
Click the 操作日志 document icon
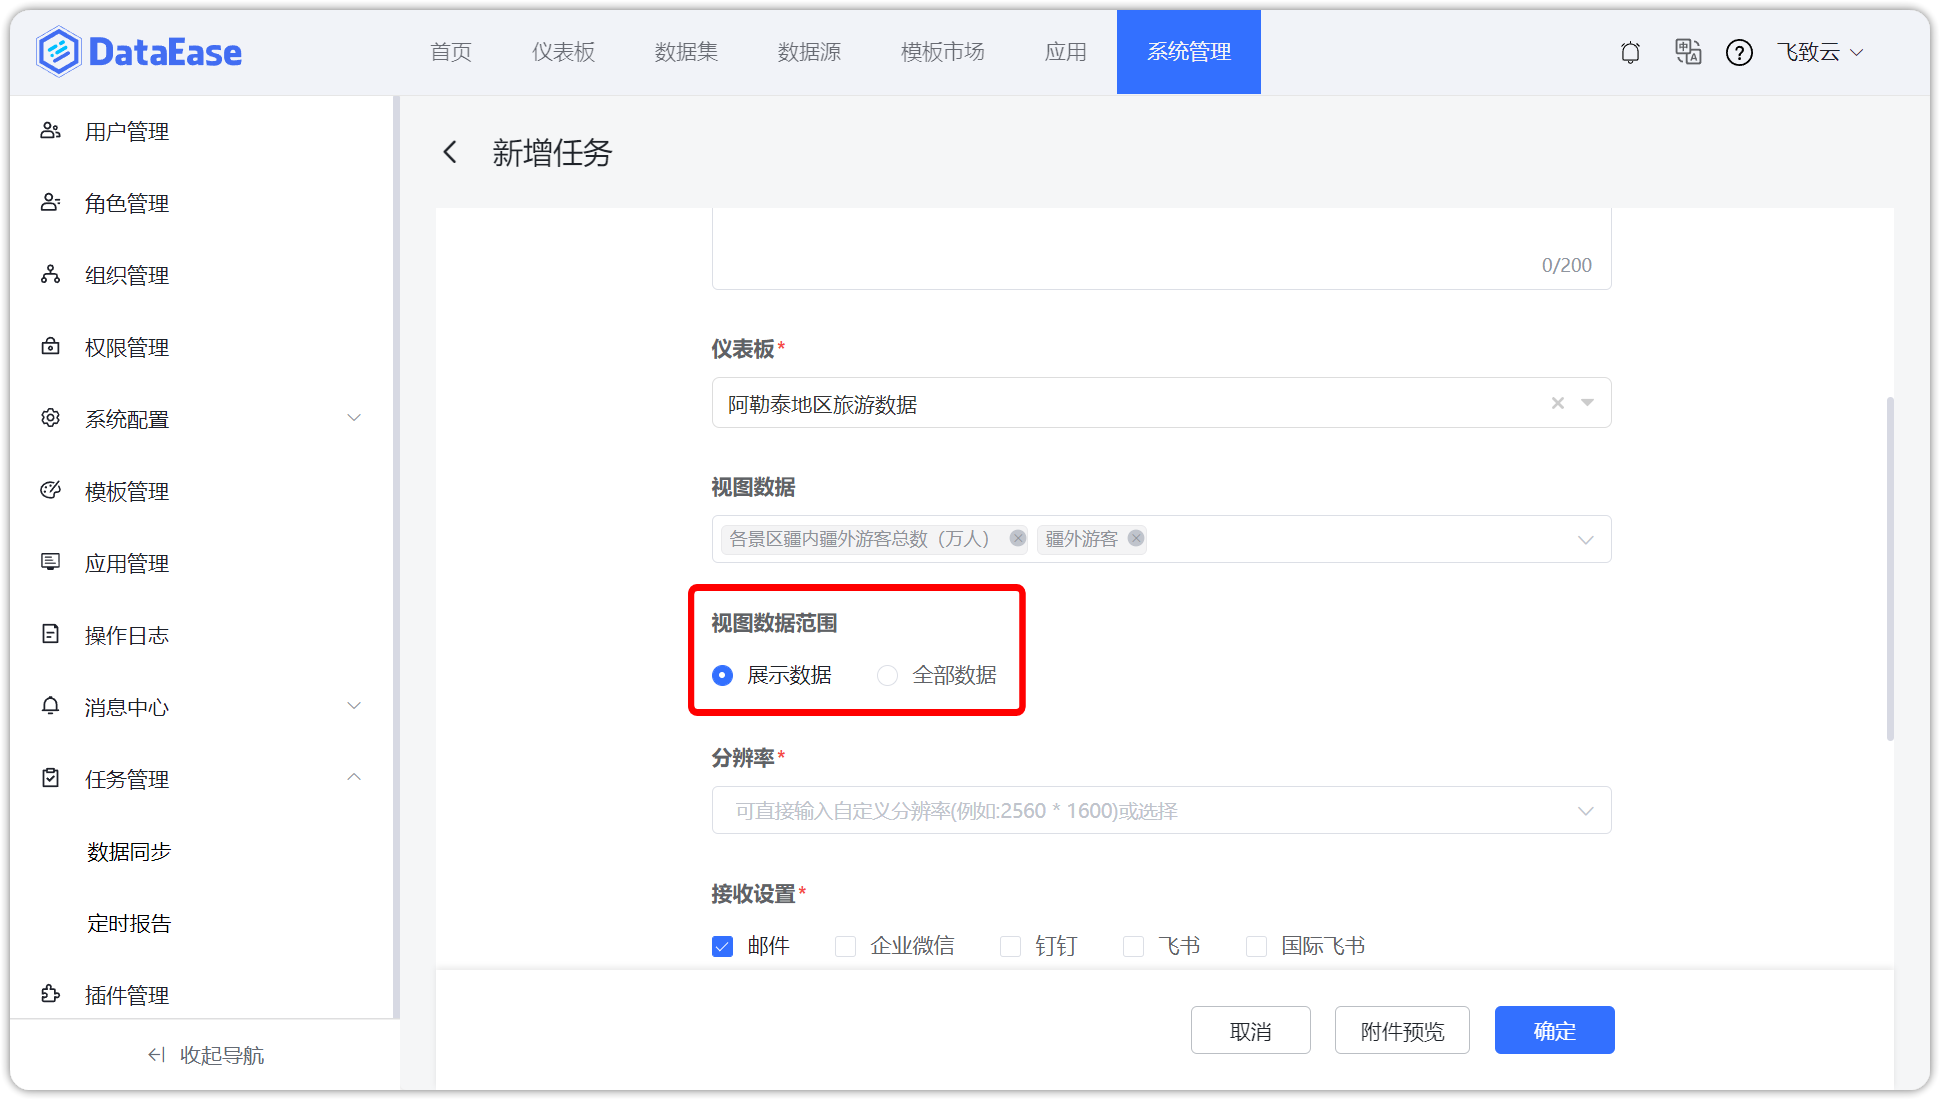click(x=50, y=634)
